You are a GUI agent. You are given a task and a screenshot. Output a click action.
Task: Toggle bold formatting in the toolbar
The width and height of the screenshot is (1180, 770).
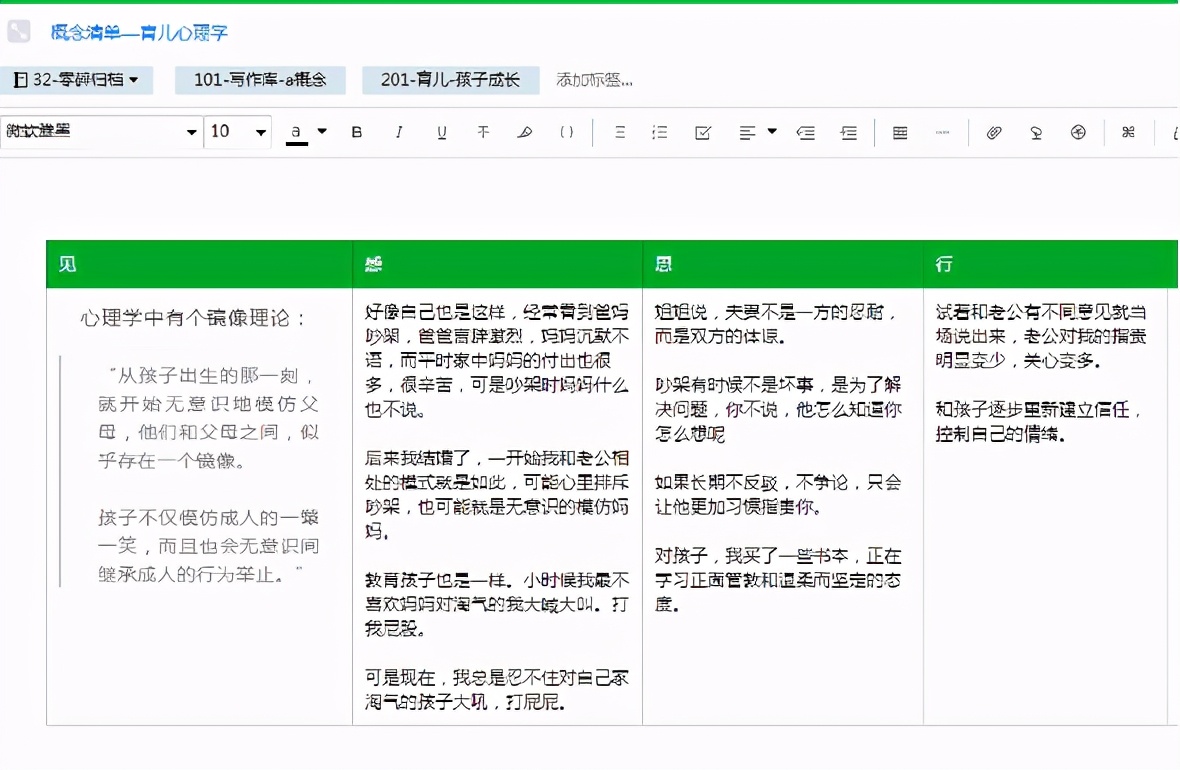[x=357, y=132]
